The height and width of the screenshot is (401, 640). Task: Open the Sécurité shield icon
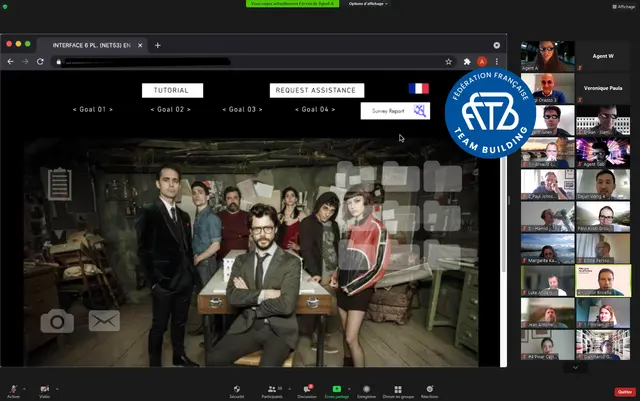[x=237, y=391]
